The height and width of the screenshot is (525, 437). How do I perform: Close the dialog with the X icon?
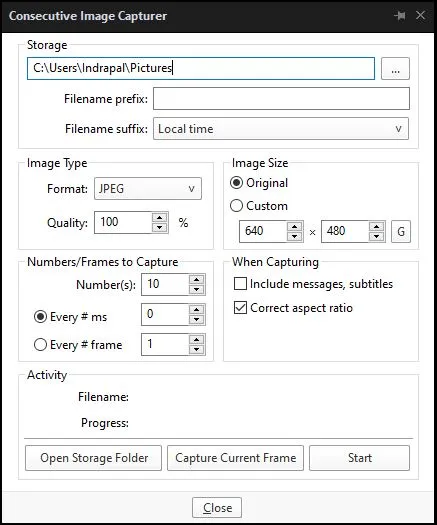[x=421, y=15]
